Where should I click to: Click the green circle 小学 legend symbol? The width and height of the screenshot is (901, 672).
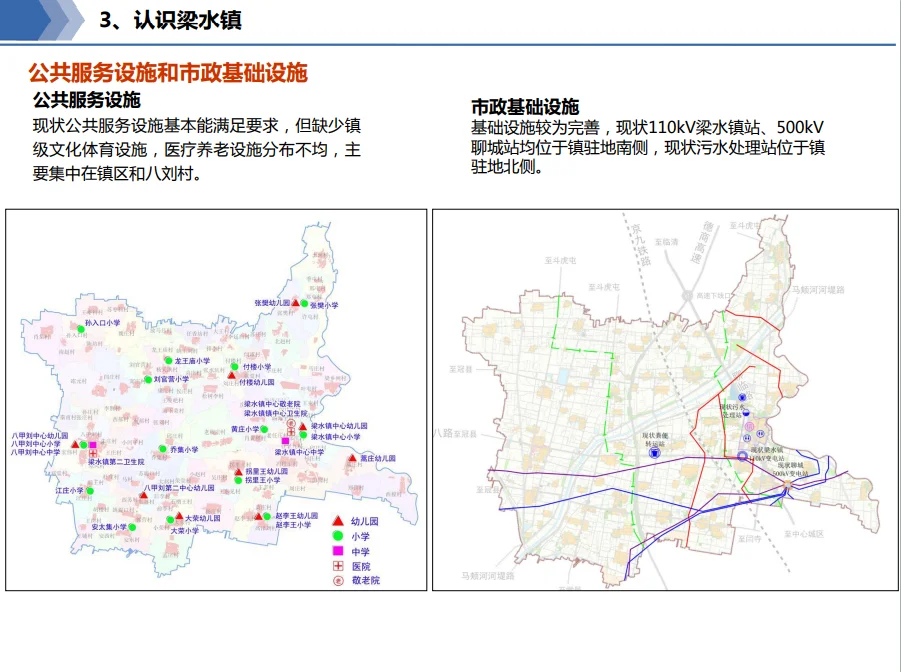[338, 537]
